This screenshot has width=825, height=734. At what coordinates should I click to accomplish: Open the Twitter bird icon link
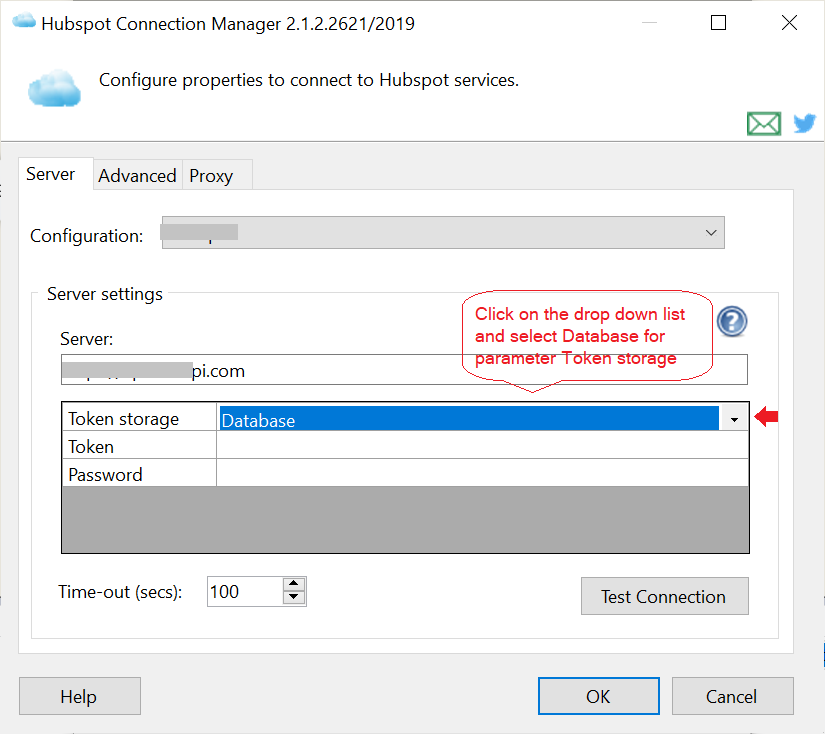(804, 124)
